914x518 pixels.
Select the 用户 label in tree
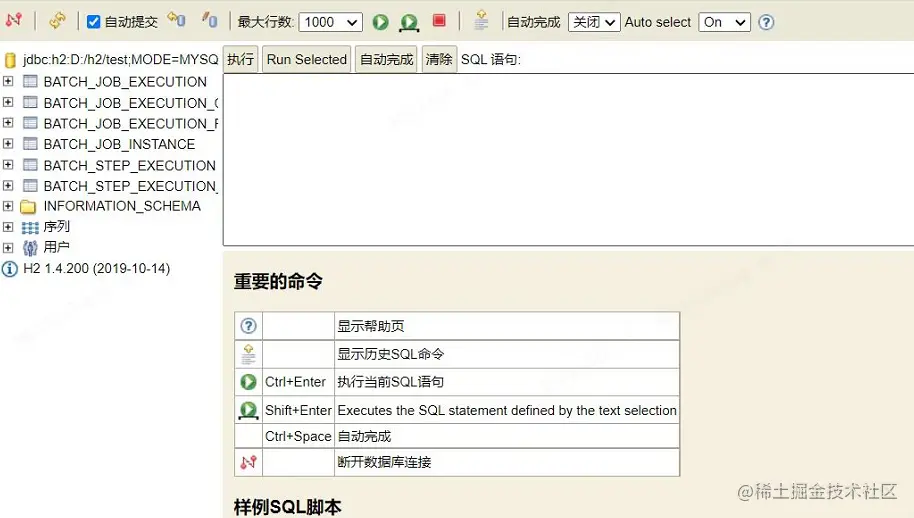point(57,247)
